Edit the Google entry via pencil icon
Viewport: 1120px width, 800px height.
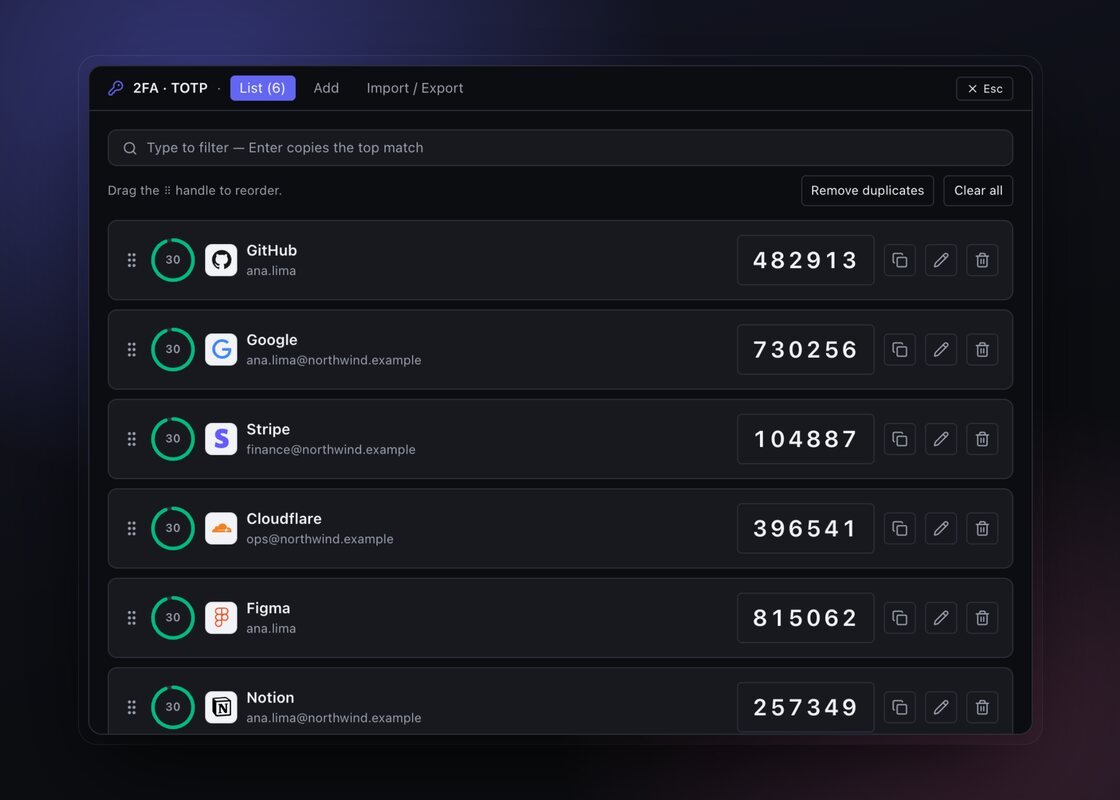tap(941, 349)
